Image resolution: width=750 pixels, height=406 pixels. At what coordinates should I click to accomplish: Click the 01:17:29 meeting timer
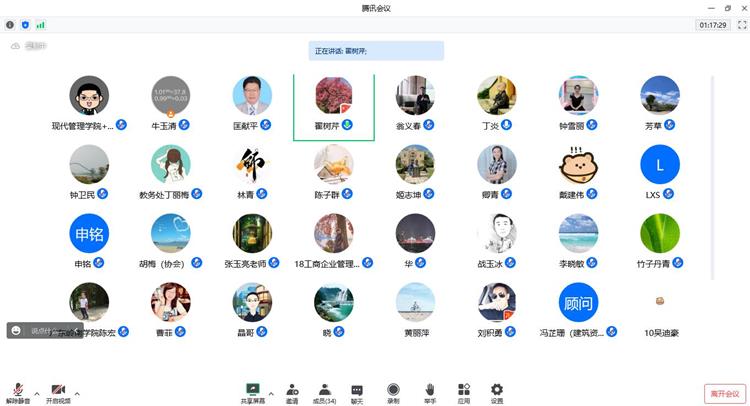click(x=712, y=25)
